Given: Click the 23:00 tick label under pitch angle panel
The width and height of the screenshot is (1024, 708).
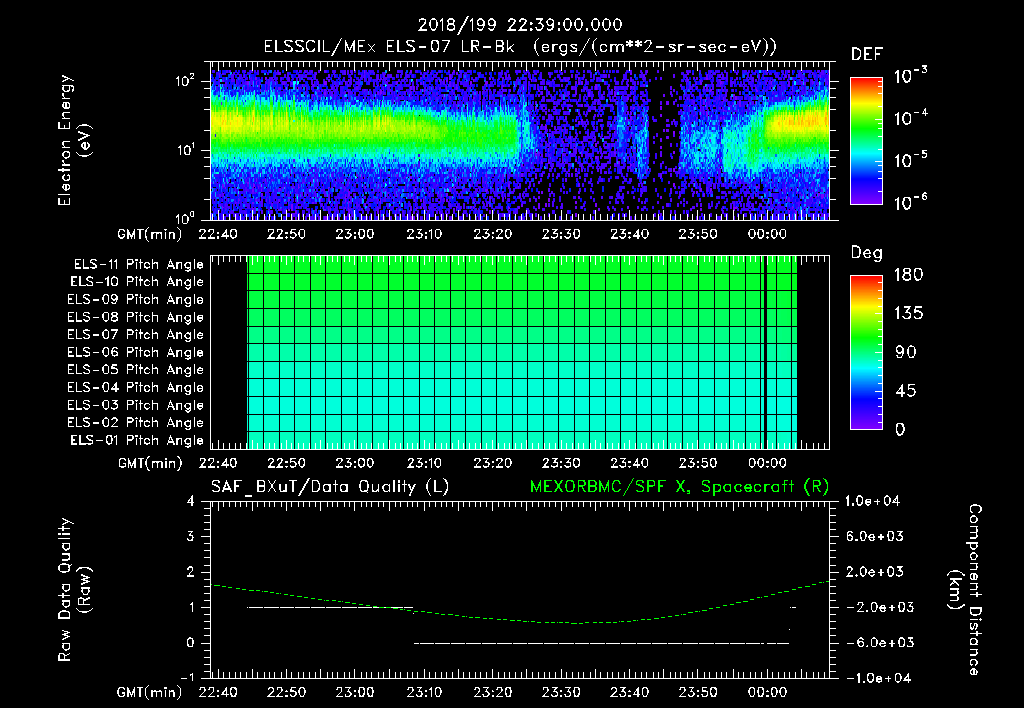Looking at the screenshot, I should click(355, 463).
